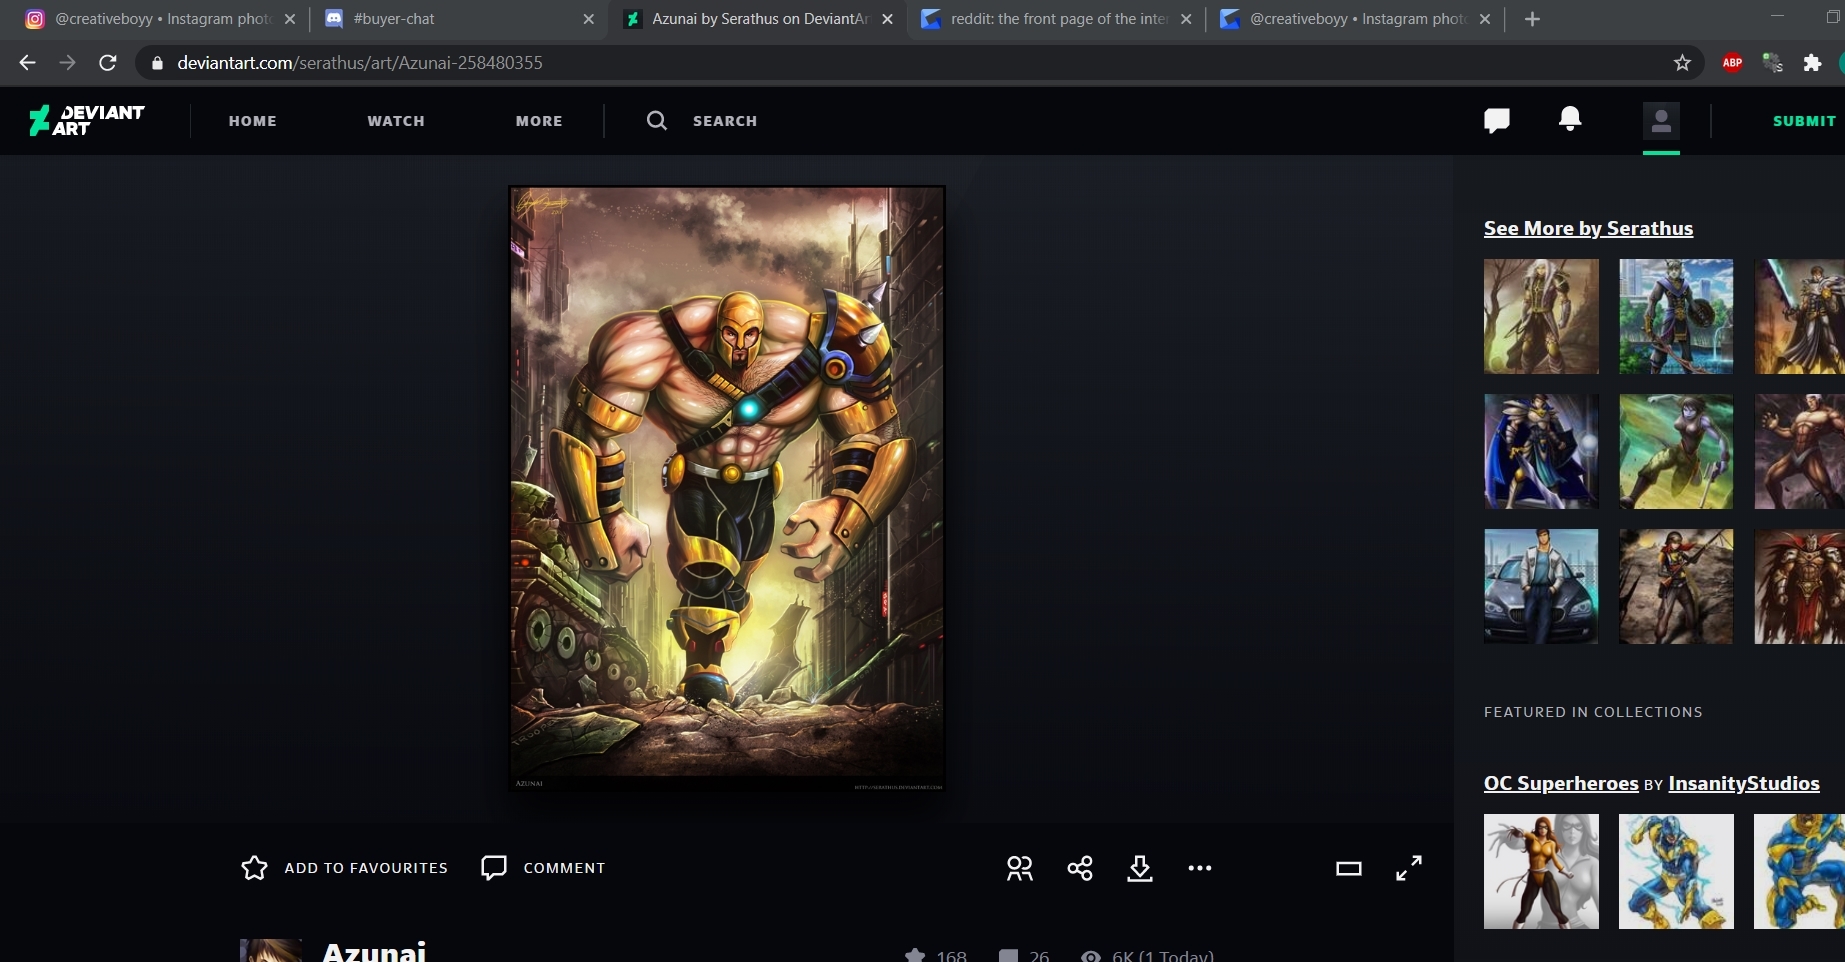Open a new browser tab
Screen dimensions: 1845x962
coord(1532,19)
